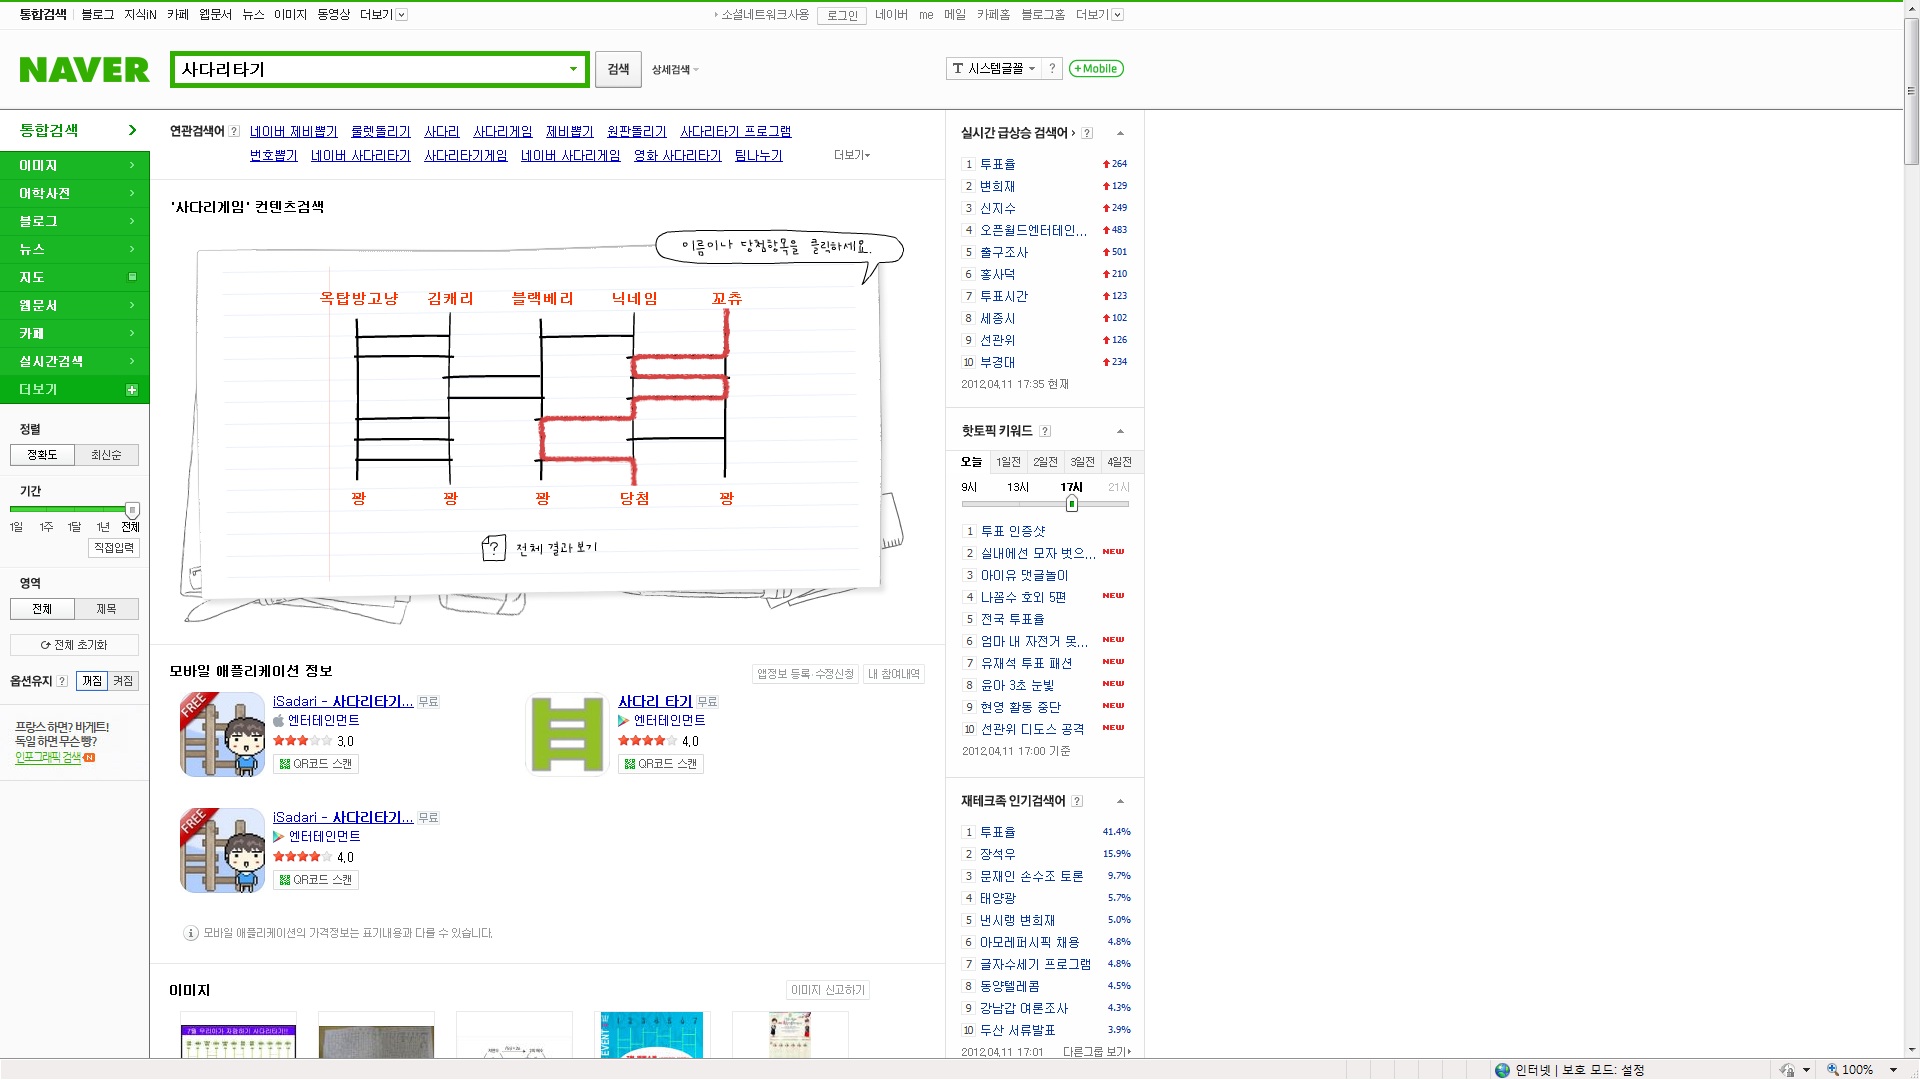Open the 시스템글꼴 font dropdown
Image resolution: width=1920 pixels, height=1080 pixels.
point(993,68)
